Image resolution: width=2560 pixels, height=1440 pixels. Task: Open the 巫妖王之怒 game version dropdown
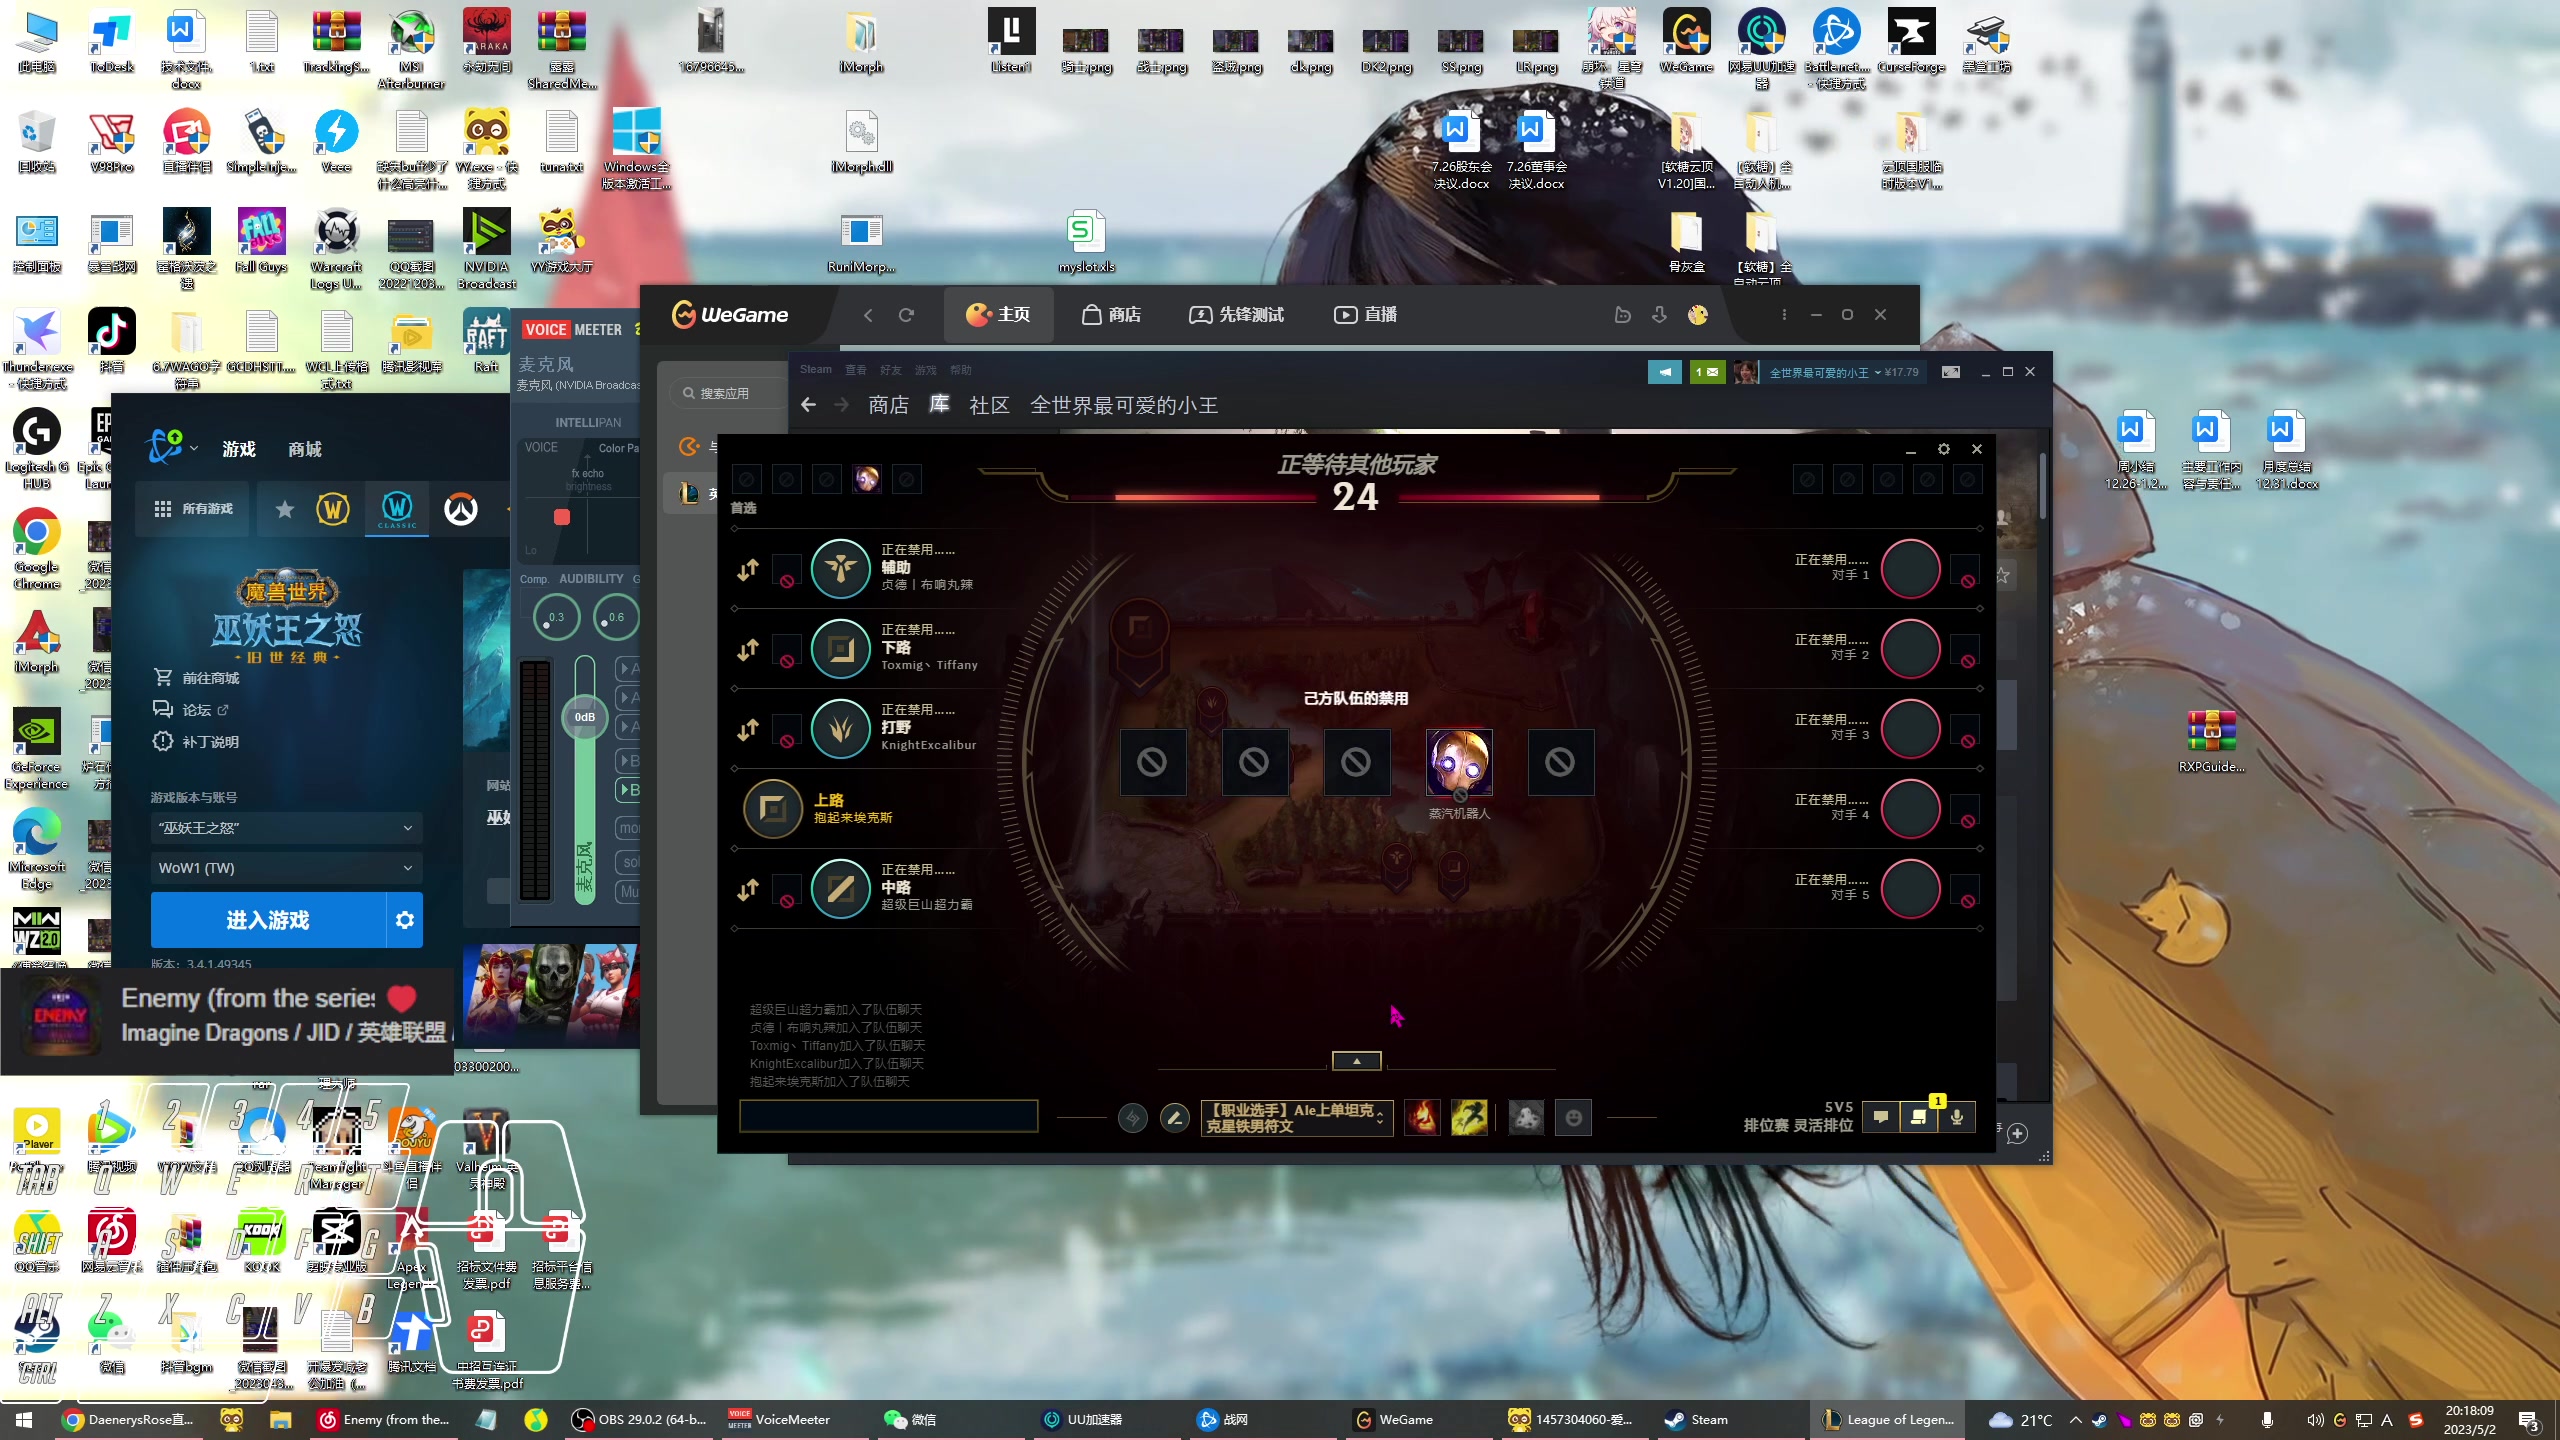286,828
